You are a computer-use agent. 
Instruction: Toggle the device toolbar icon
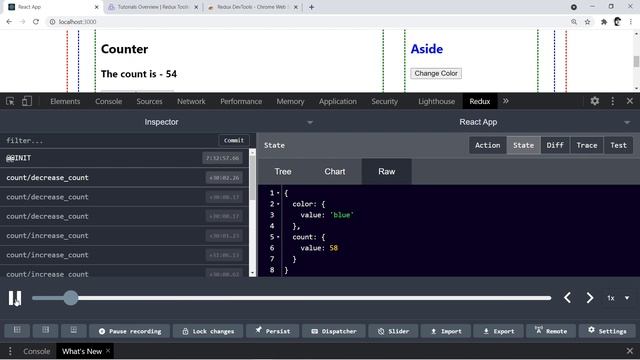point(27,101)
